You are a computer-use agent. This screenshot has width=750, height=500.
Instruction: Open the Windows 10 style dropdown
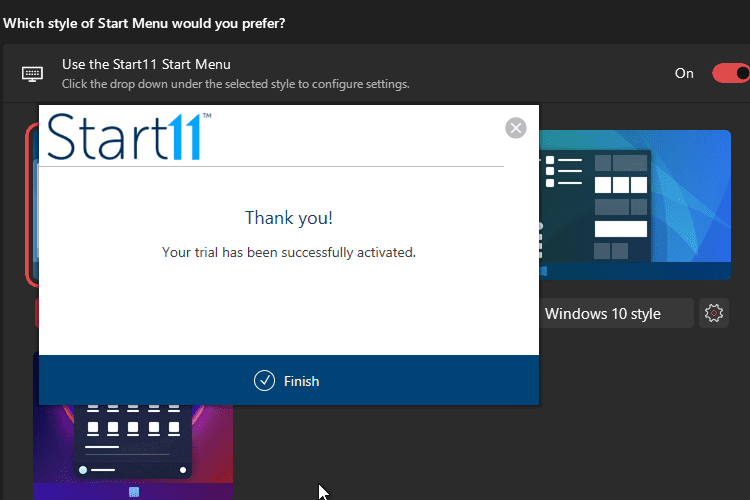[x=616, y=313]
